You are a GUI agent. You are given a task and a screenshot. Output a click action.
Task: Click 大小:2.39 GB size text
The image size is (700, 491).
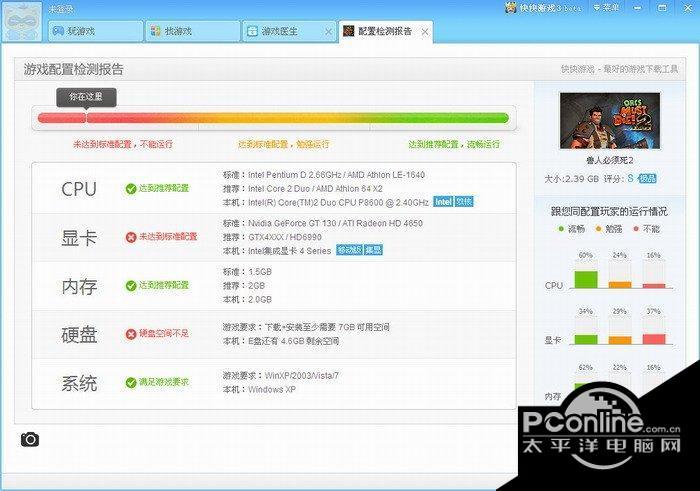click(x=571, y=179)
